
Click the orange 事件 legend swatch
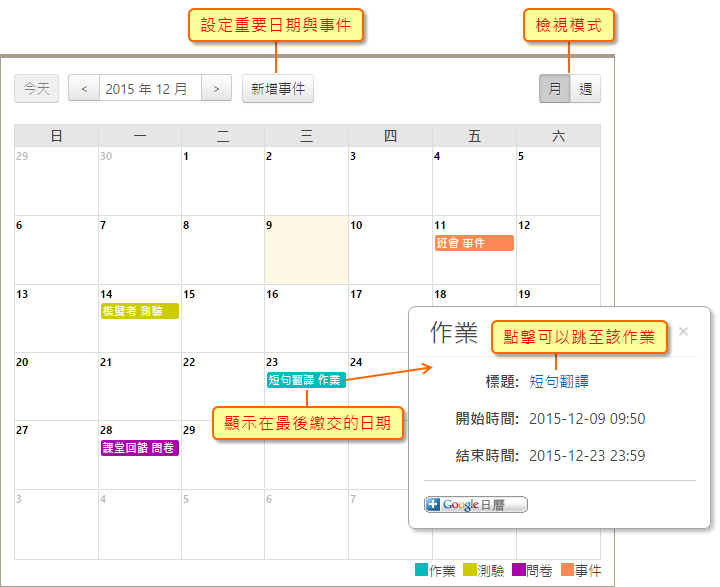[x=567, y=570]
